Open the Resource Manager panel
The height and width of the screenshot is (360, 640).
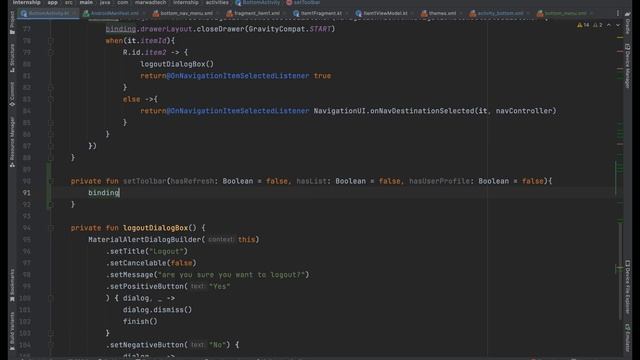(12, 142)
